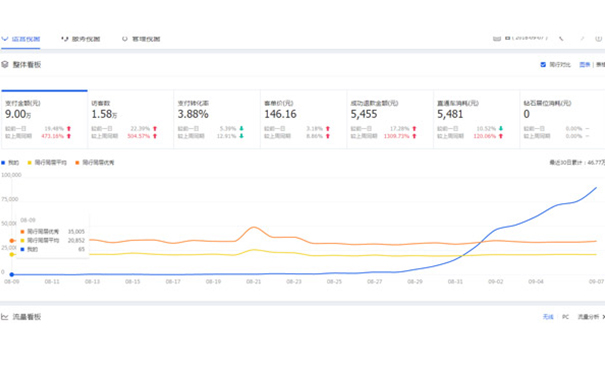Click the blue 08-09 data point on chart

12,275
